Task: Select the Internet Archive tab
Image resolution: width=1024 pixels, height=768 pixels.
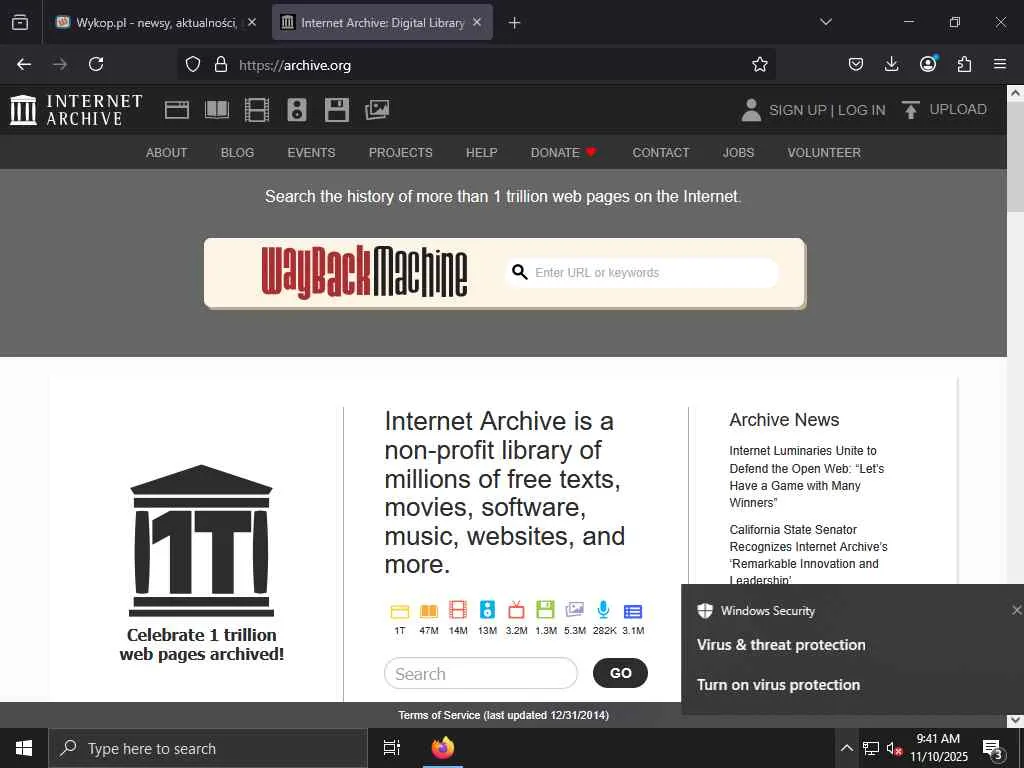Action: pos(382,23)
